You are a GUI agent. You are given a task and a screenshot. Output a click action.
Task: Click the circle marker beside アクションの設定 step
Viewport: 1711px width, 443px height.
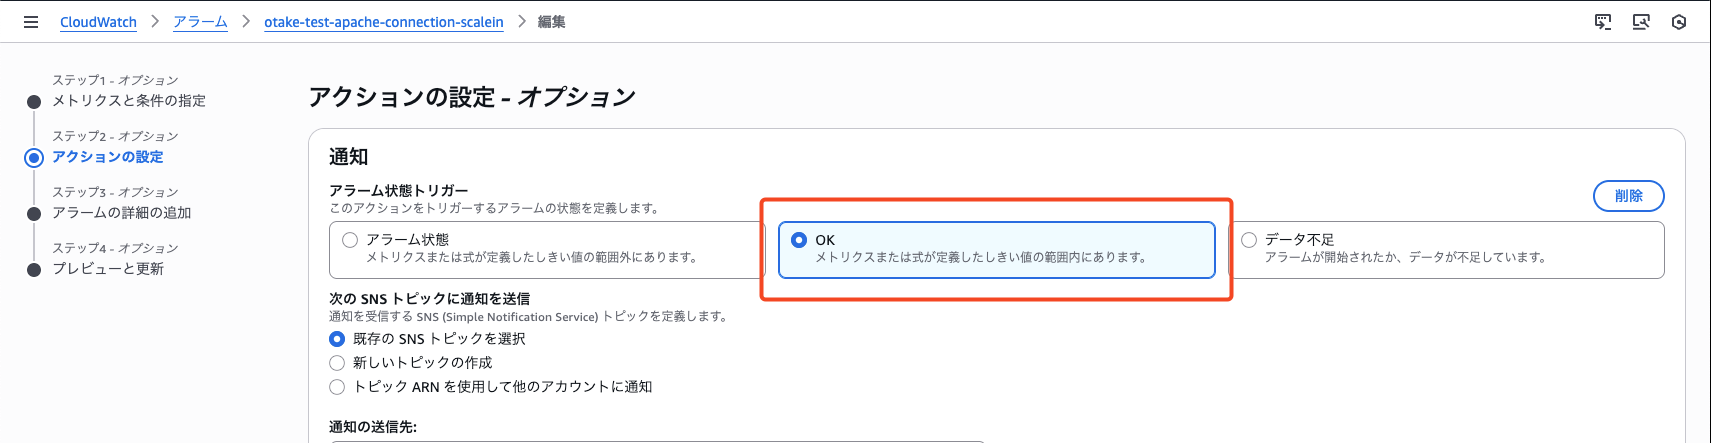(34, 157)
